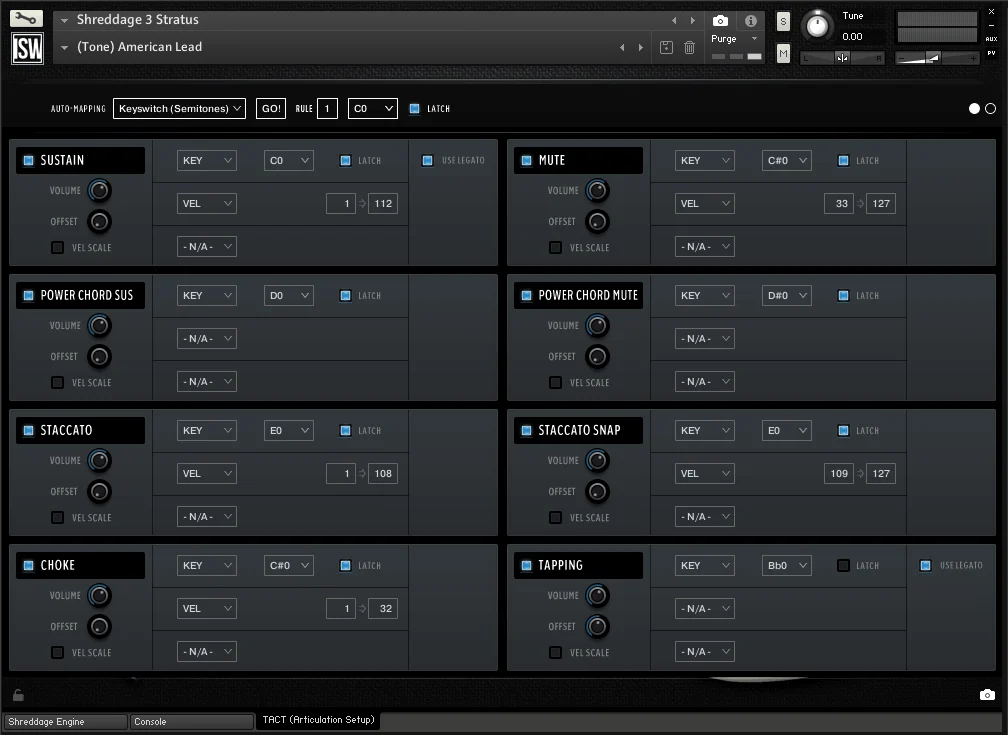Select the TACT (Articulation Setup) tab

coord(318,720)
